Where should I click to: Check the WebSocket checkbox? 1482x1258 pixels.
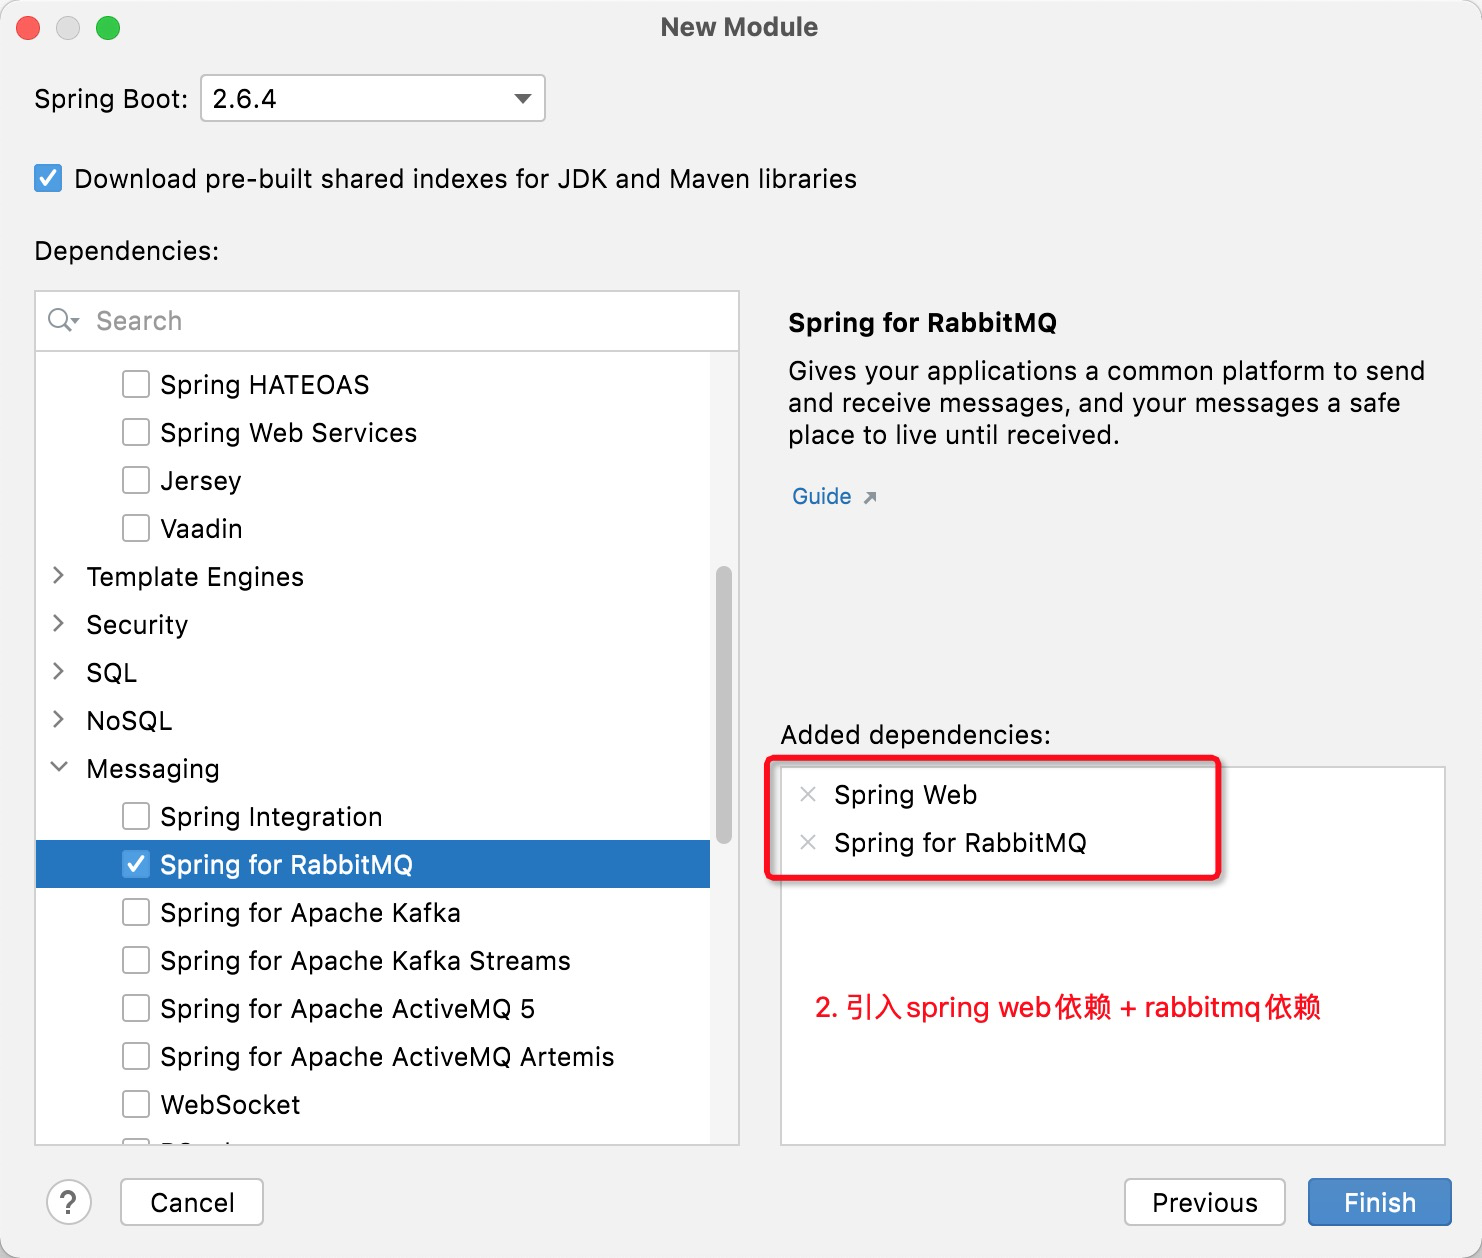pyautogui.click(x=136, y=1104)
